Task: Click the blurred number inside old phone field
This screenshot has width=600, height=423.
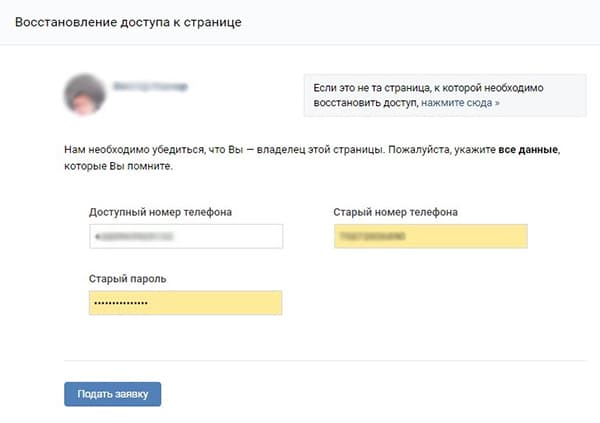Action: pos(372,236)
